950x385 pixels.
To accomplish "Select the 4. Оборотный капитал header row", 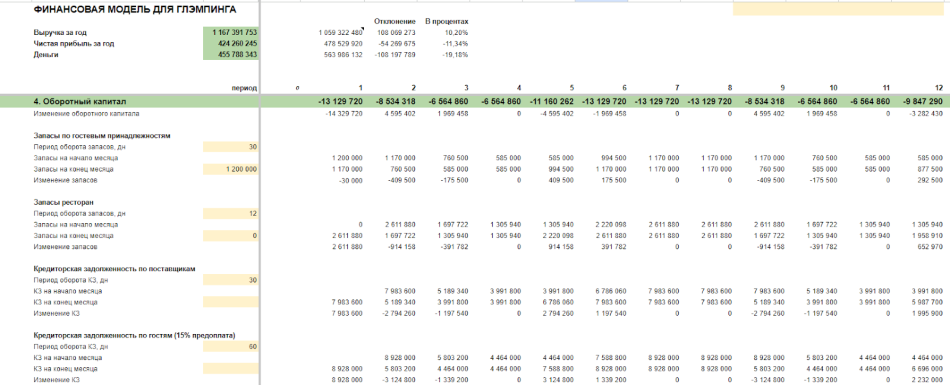I will (x=475, y=101).
